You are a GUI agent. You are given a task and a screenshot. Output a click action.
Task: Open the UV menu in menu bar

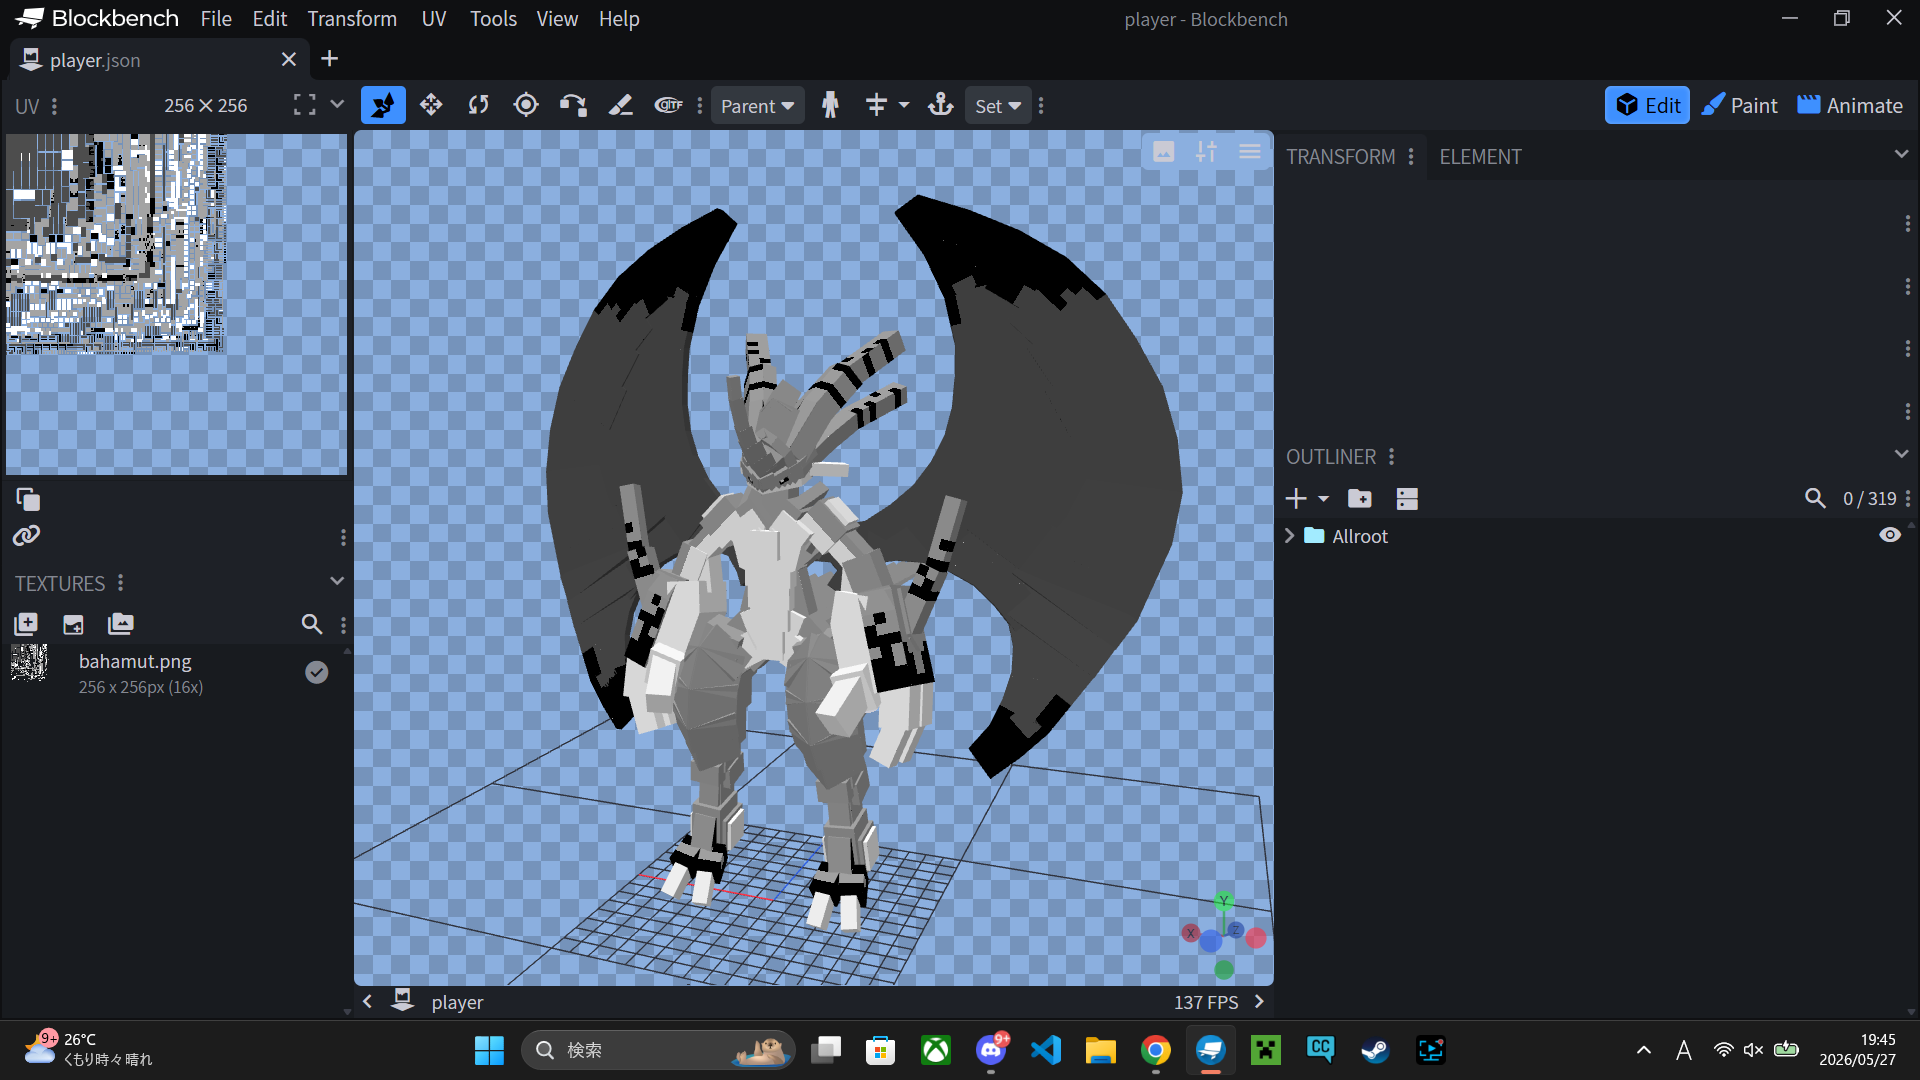tap(434, 19)
